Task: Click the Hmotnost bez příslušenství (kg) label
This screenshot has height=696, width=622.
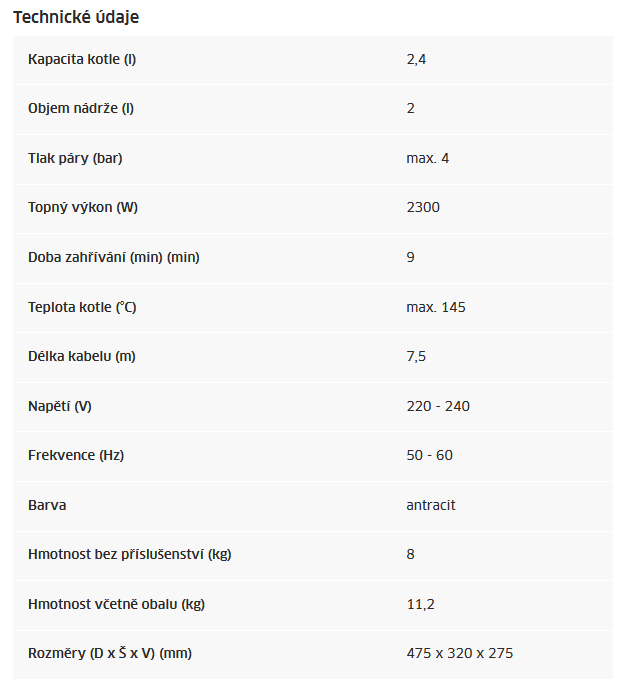Action: click(x=130, y=554)
